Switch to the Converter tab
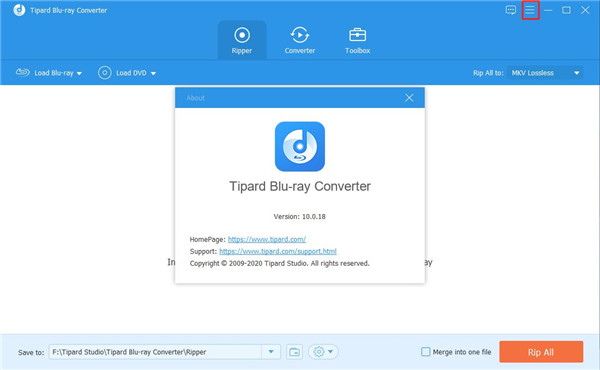Image resolution: width=600 pixels, height=370 pixels. coord(300,41)
